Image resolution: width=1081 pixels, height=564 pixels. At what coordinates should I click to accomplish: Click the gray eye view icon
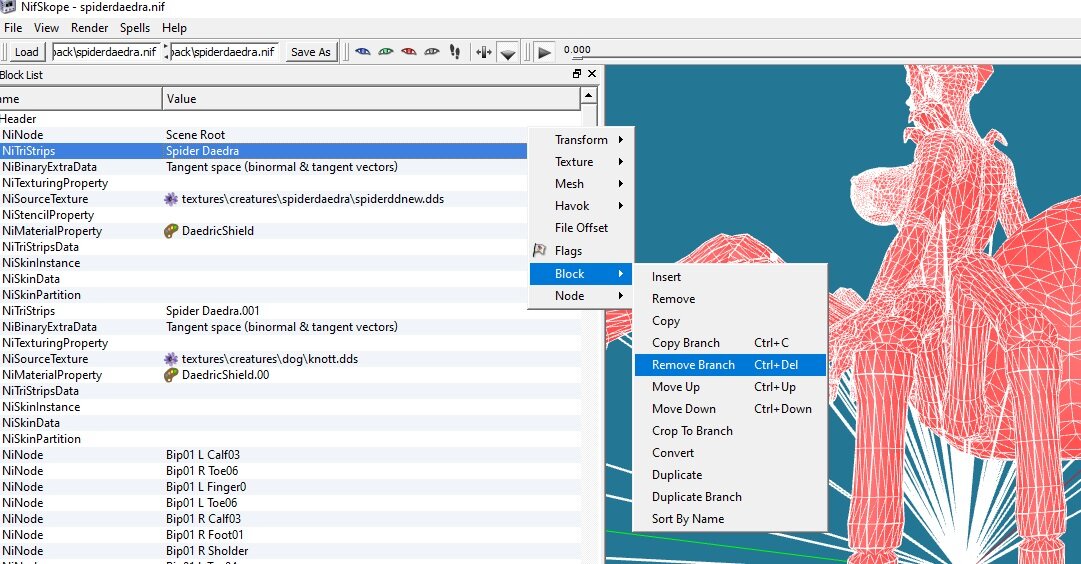432,52
